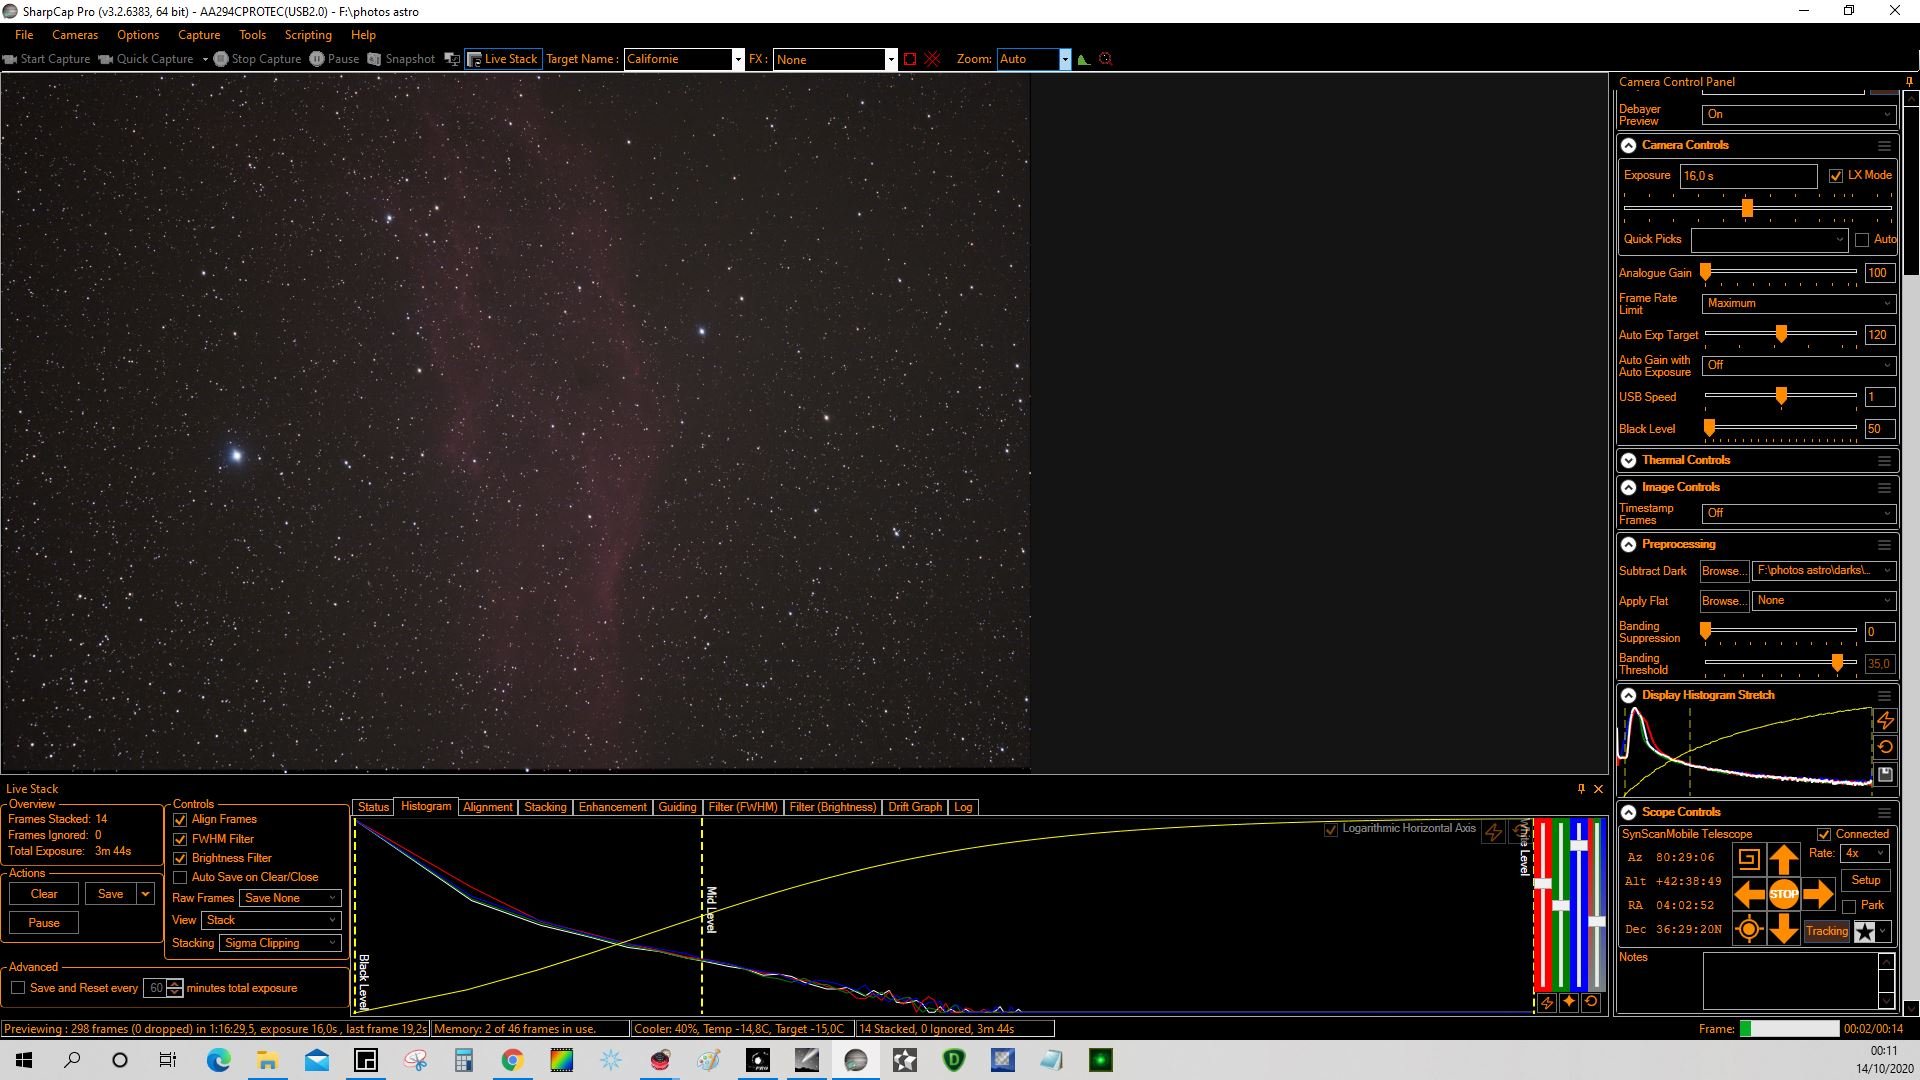The image size is (1920, 1080).
Task: Move the telescope down with arrow
Action: pos(1784,930)
